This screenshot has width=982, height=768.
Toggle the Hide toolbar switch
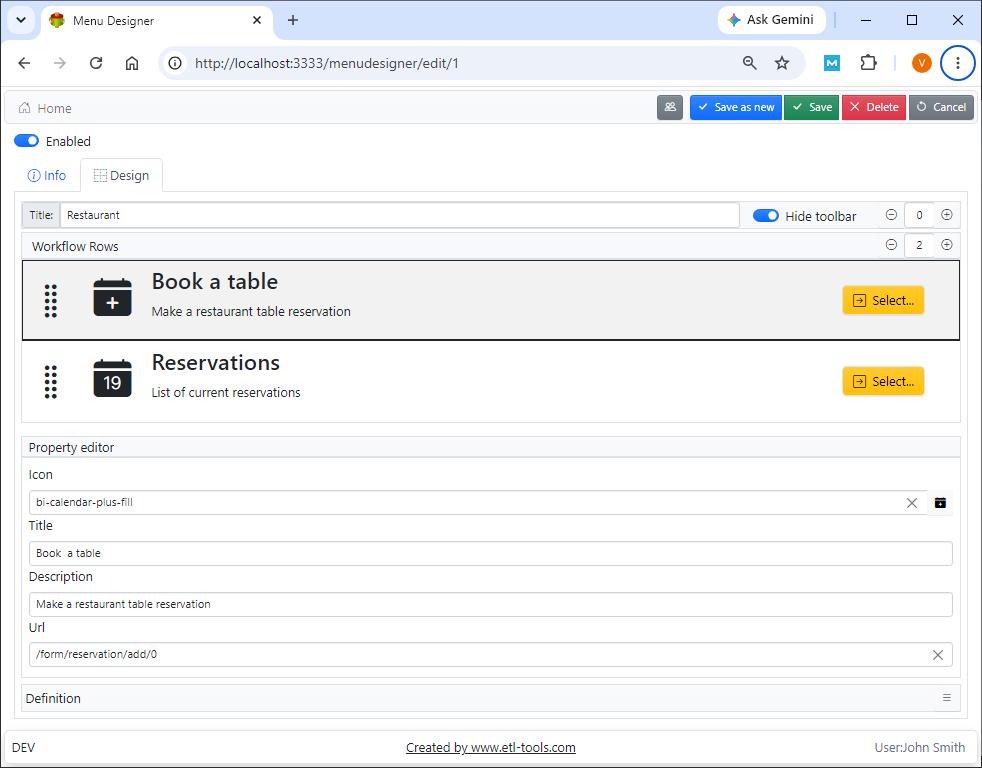765,215
